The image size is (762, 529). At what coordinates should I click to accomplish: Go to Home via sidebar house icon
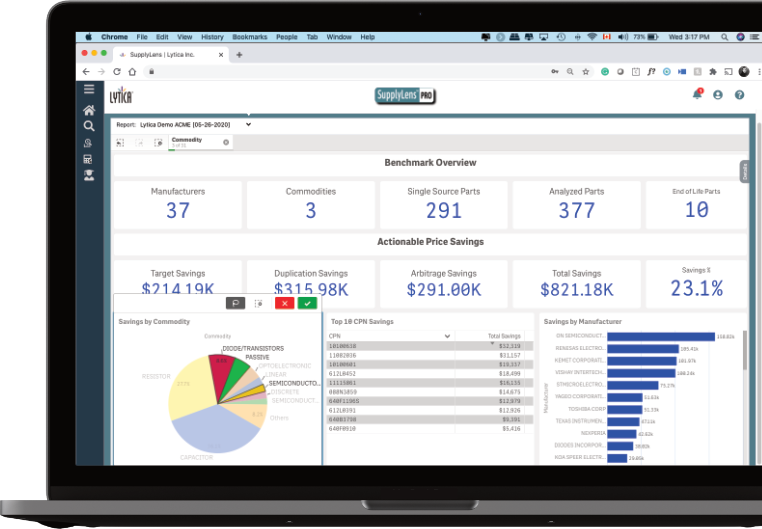[89, 110]
